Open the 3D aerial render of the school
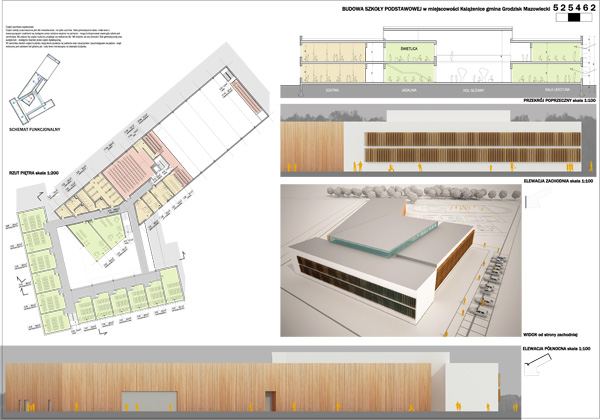 point(401,260)
